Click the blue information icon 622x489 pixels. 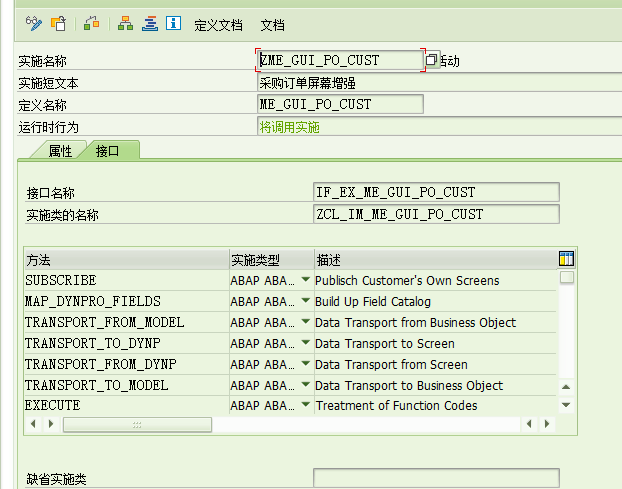[x=173, y=23]
